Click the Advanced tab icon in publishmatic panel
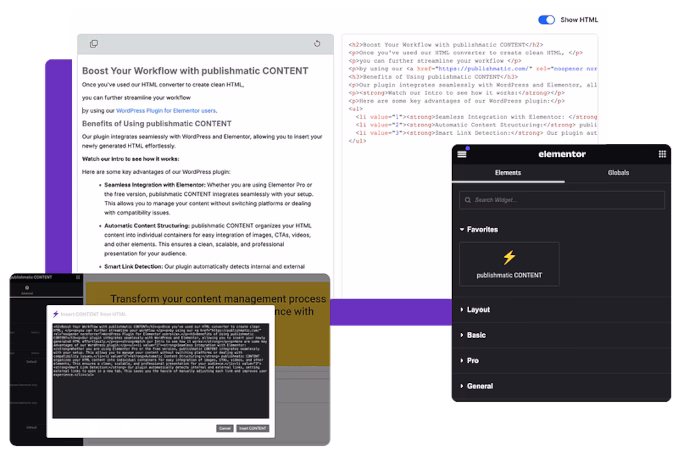Viewport: 678px width, 452px height. [27, 290]
